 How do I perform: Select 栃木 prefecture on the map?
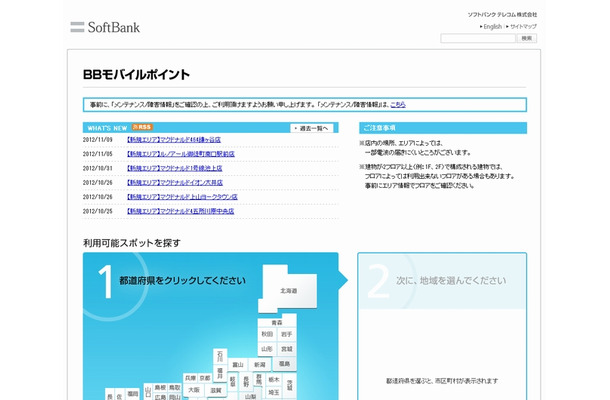tap(274, 379)
